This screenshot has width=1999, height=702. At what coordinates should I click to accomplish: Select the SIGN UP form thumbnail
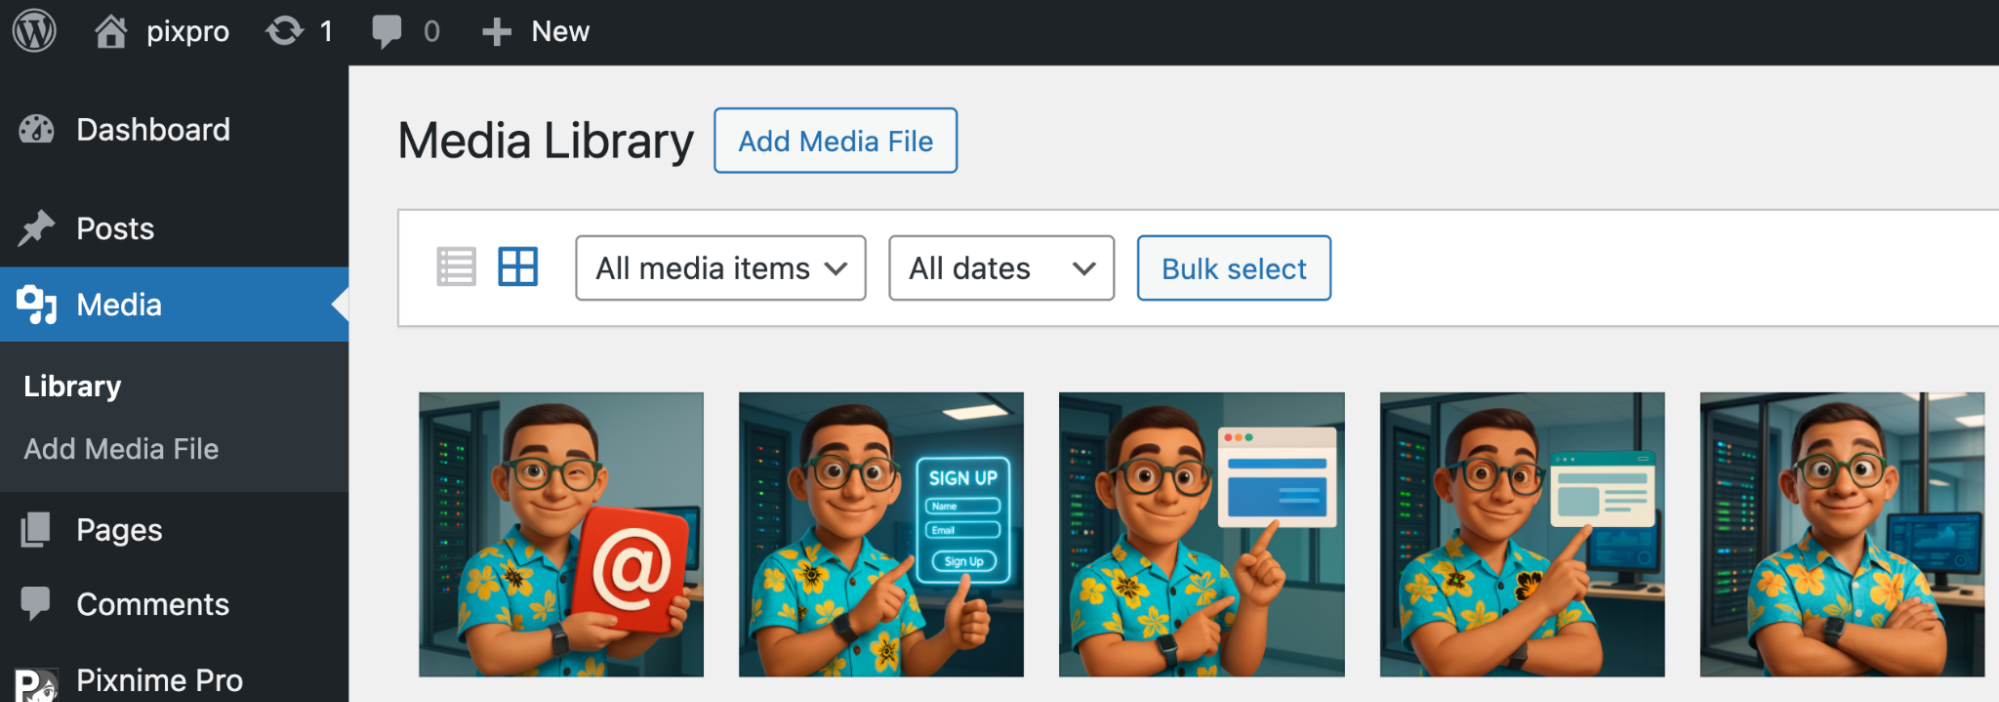(881, 535)
